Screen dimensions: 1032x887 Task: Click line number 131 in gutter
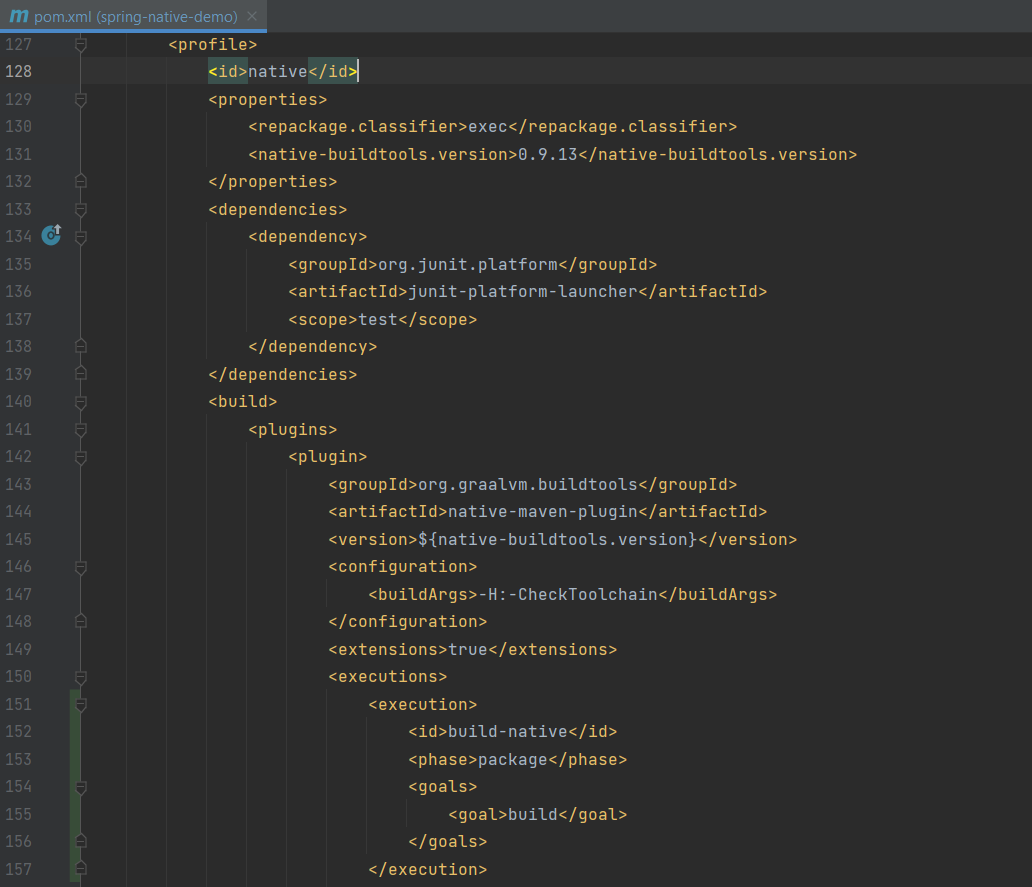(x=18, y=155)
